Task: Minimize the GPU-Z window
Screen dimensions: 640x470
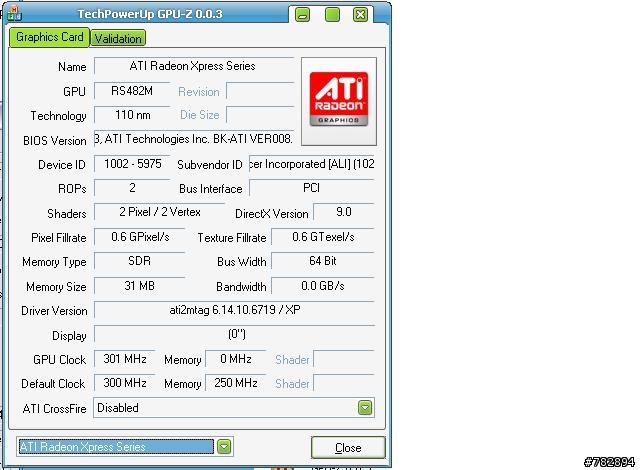Action: [302, 15]
